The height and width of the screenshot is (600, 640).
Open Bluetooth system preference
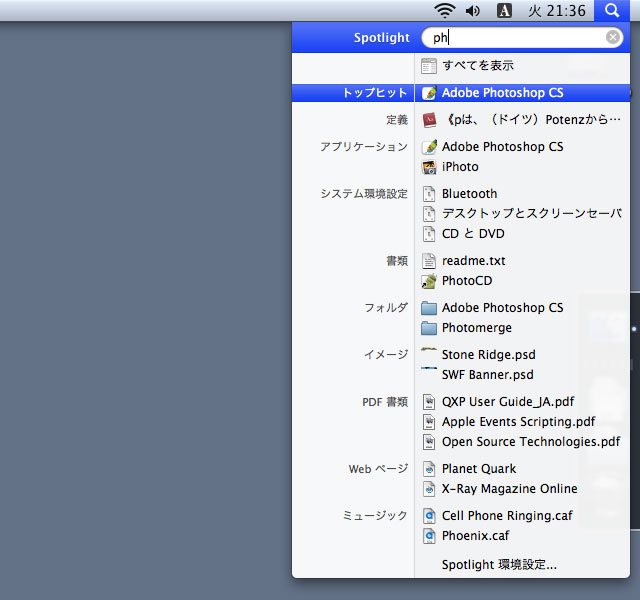pyautogui.click(x=469, y=193)
